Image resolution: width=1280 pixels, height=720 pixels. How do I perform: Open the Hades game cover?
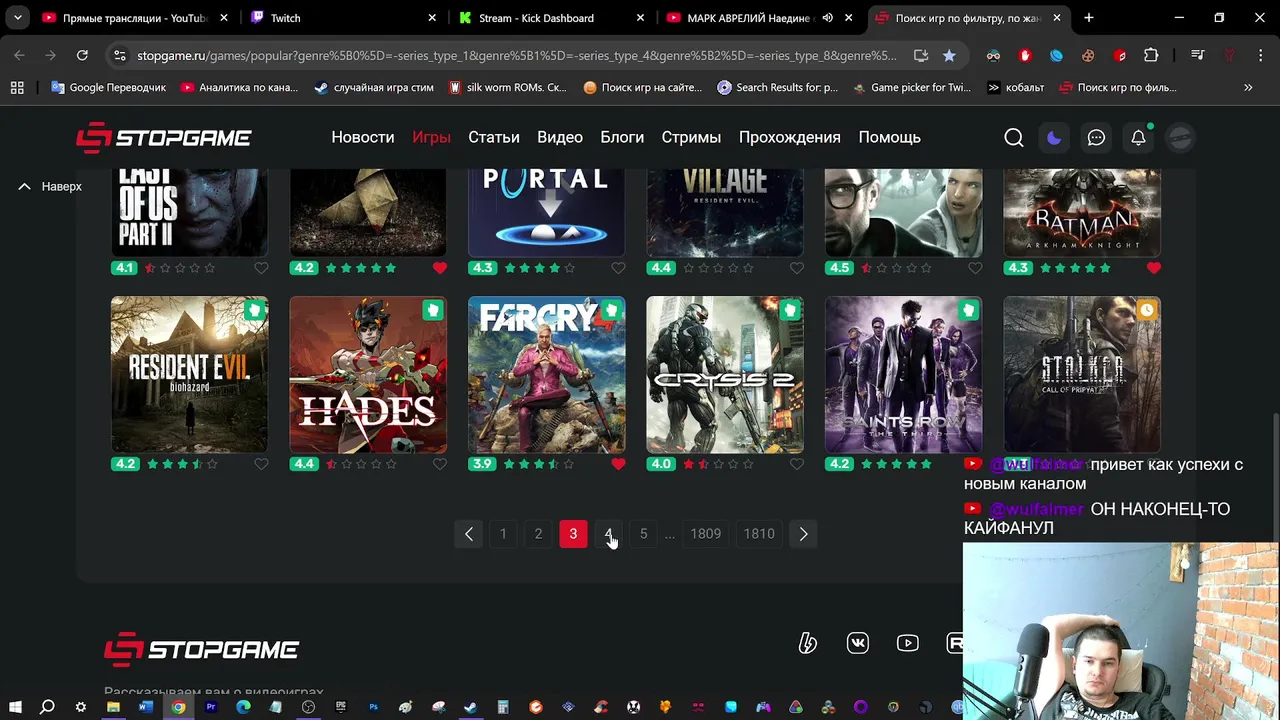pos(368,375)
